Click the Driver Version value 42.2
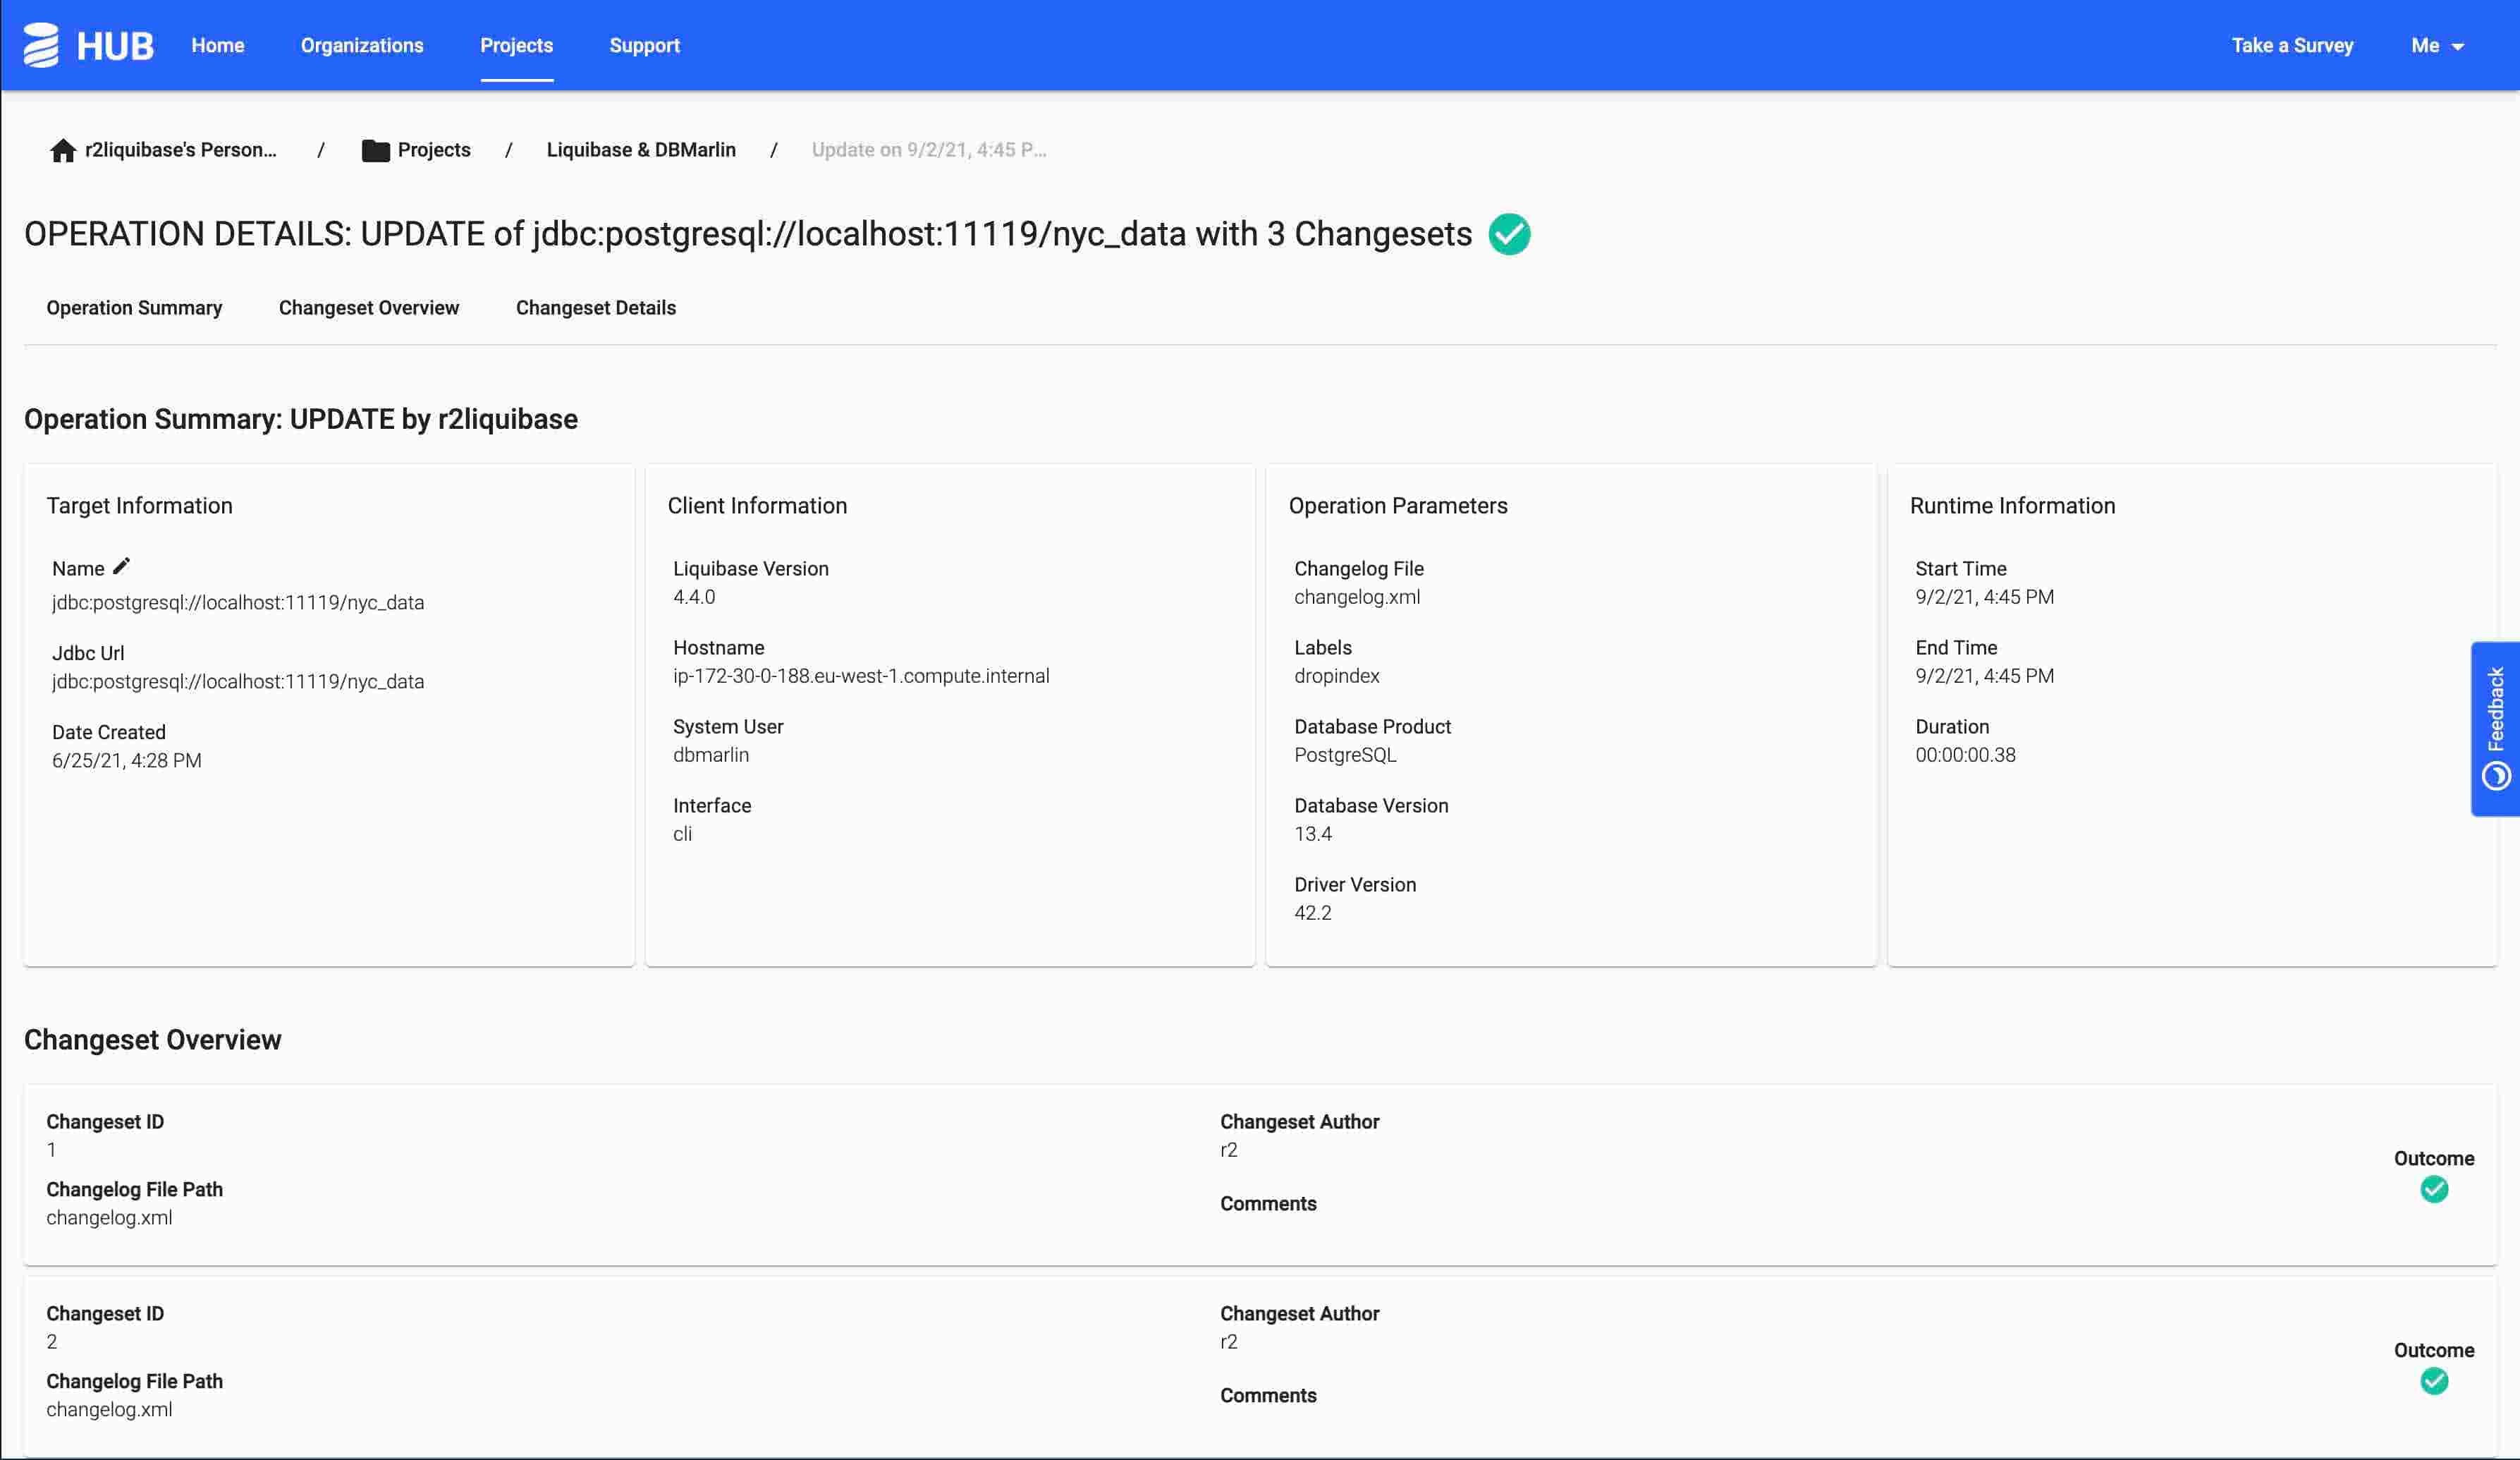This screenshot has width=2520, height=1460. tap(1313, 913)
